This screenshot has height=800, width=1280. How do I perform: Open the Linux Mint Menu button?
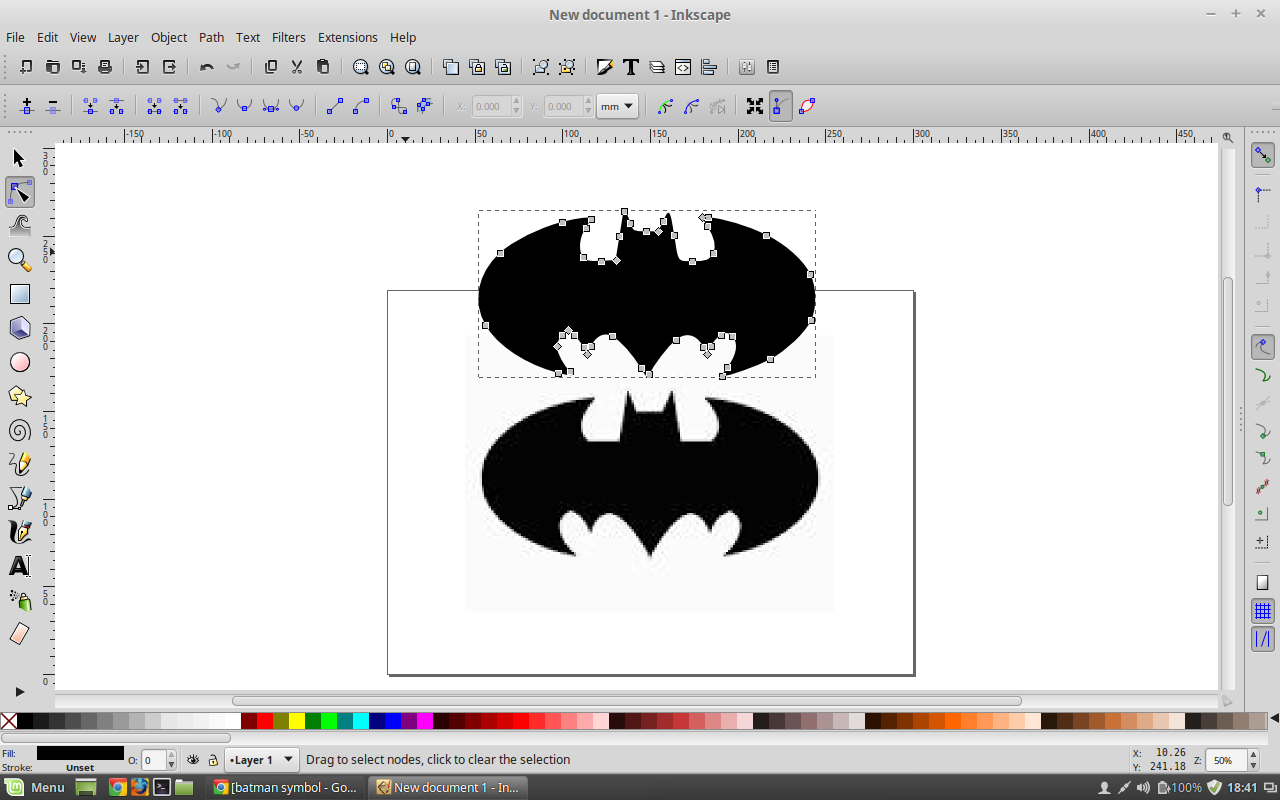pyautogui.click(x=35, y=787)
